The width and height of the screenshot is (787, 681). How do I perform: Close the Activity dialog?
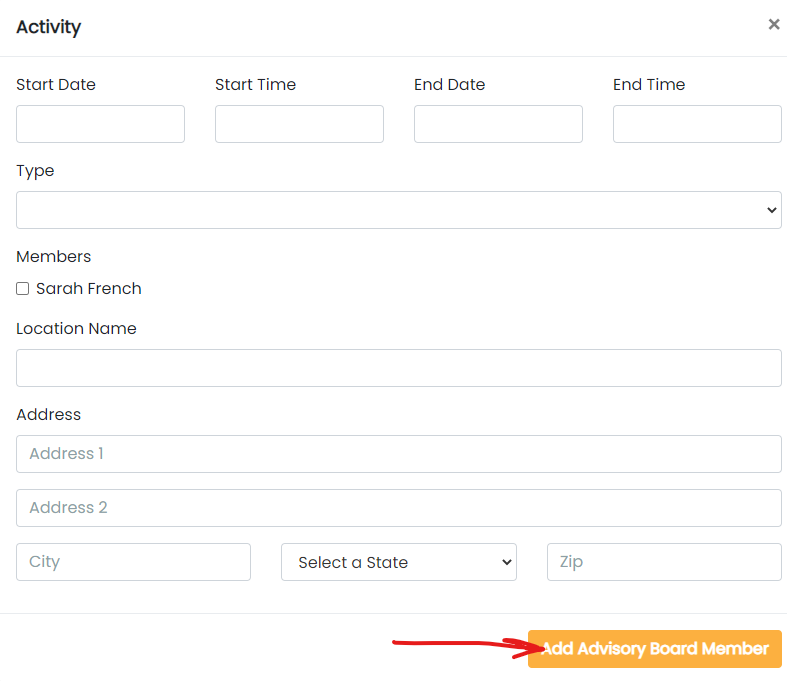(x=773, y=25)
